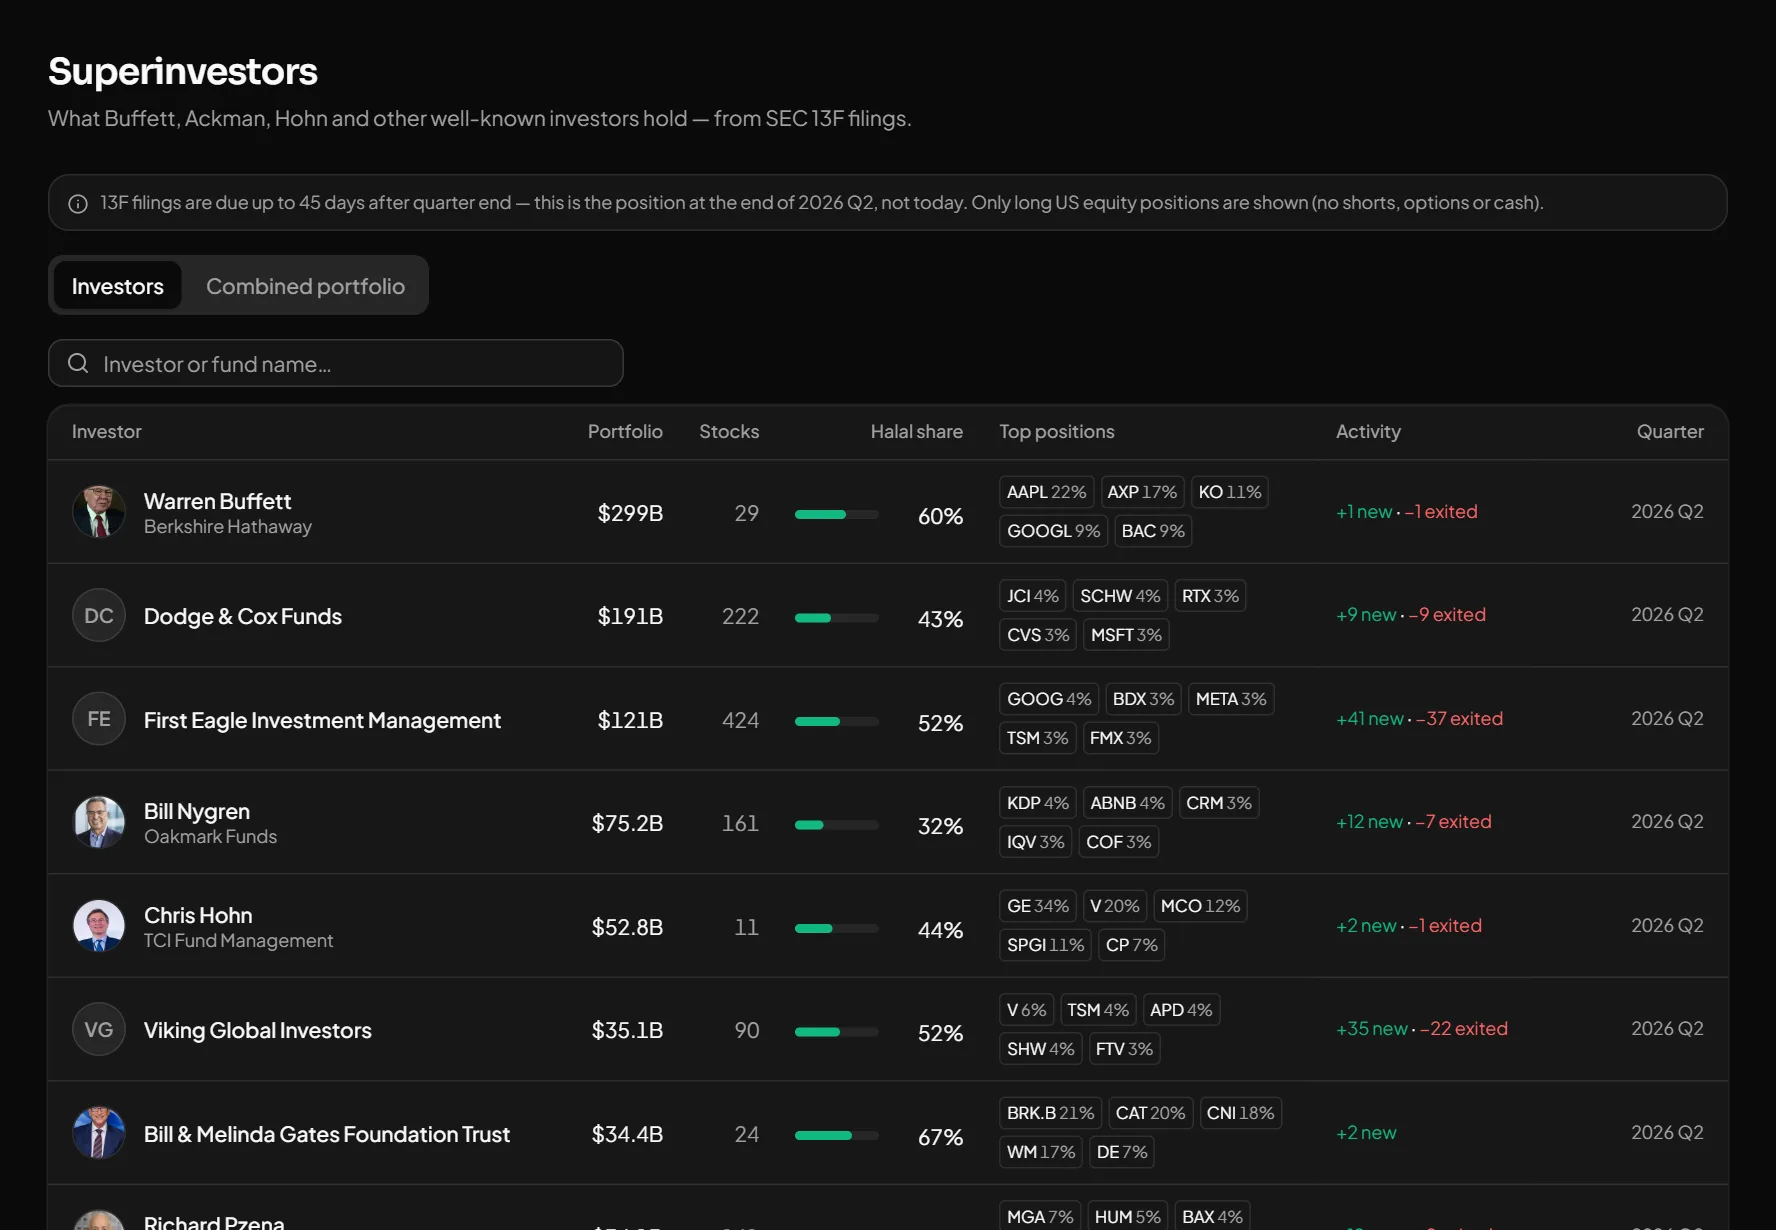This screenshot has width=1776, height=1230.
Task: Click the GE 34% position chip
Action: pos(1038,906)
